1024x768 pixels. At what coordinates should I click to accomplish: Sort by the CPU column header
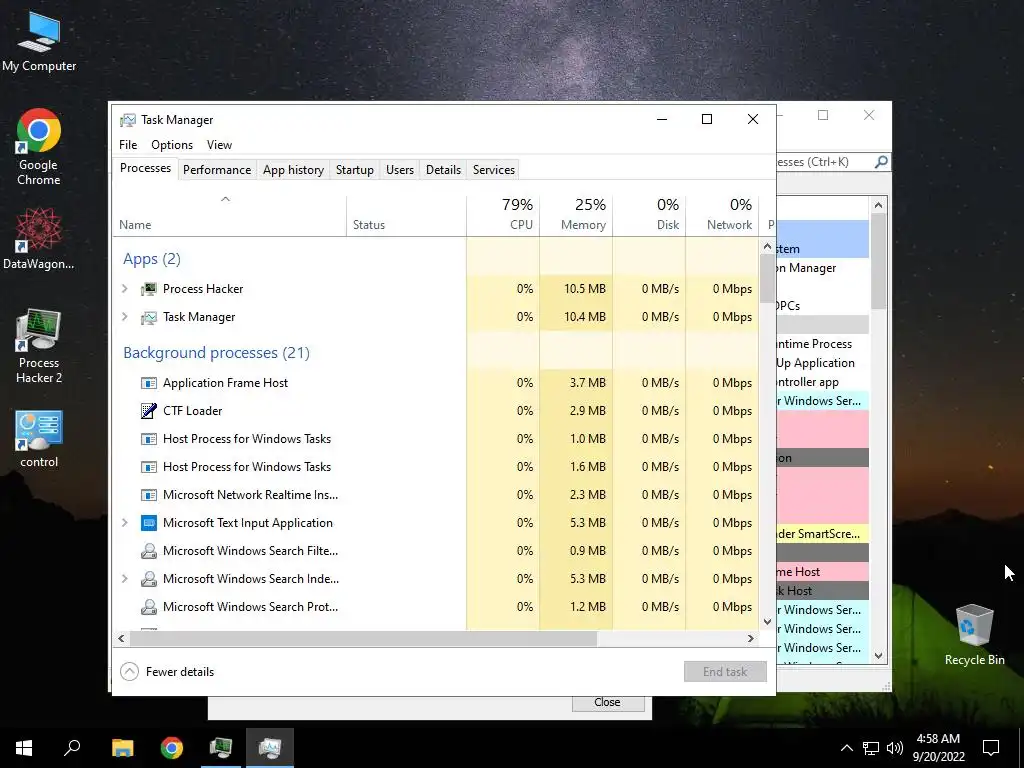coord(504,214)
